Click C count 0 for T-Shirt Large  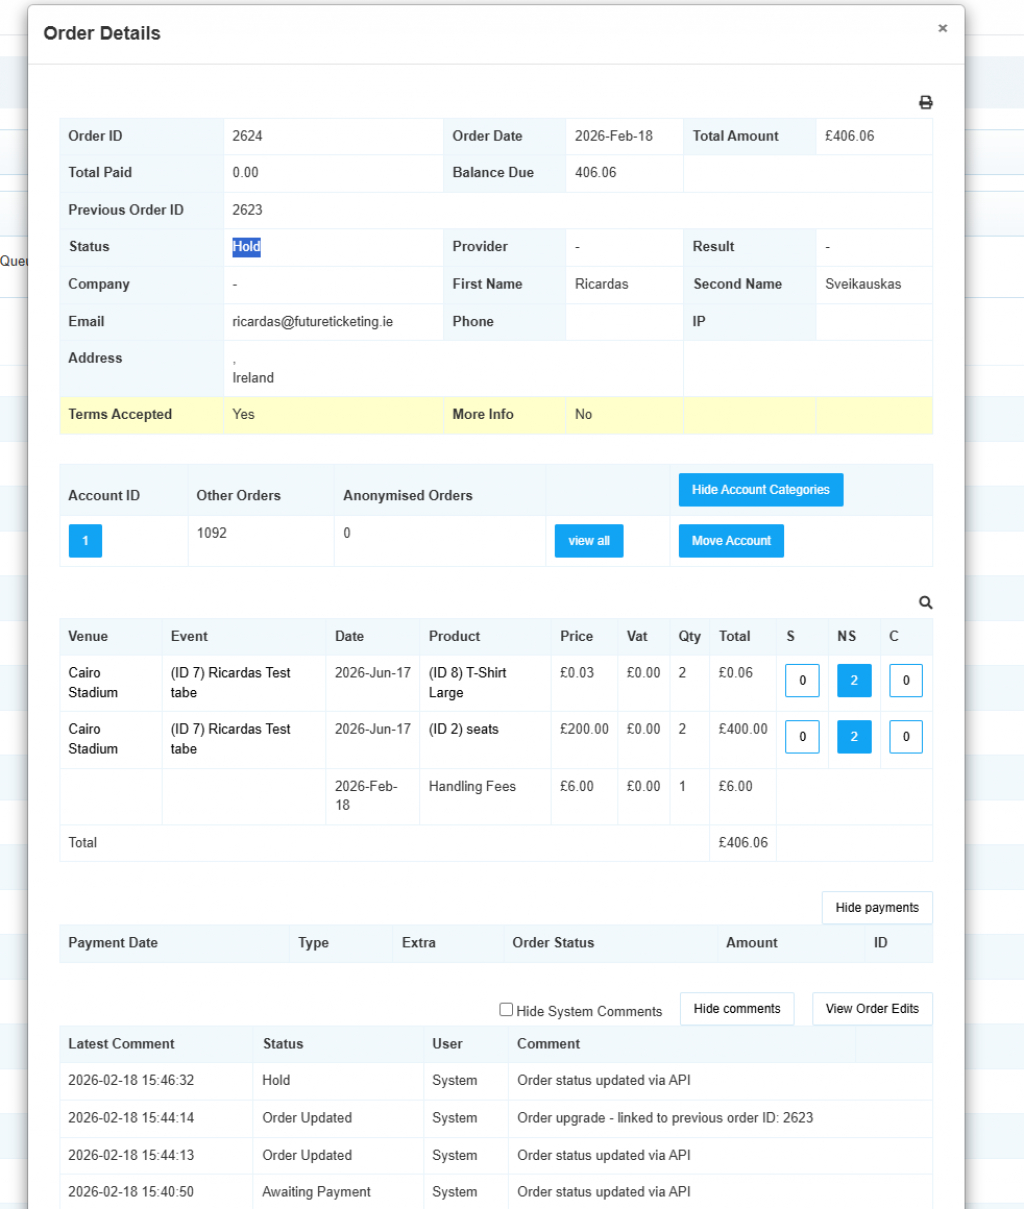click(x=906, y=680)
